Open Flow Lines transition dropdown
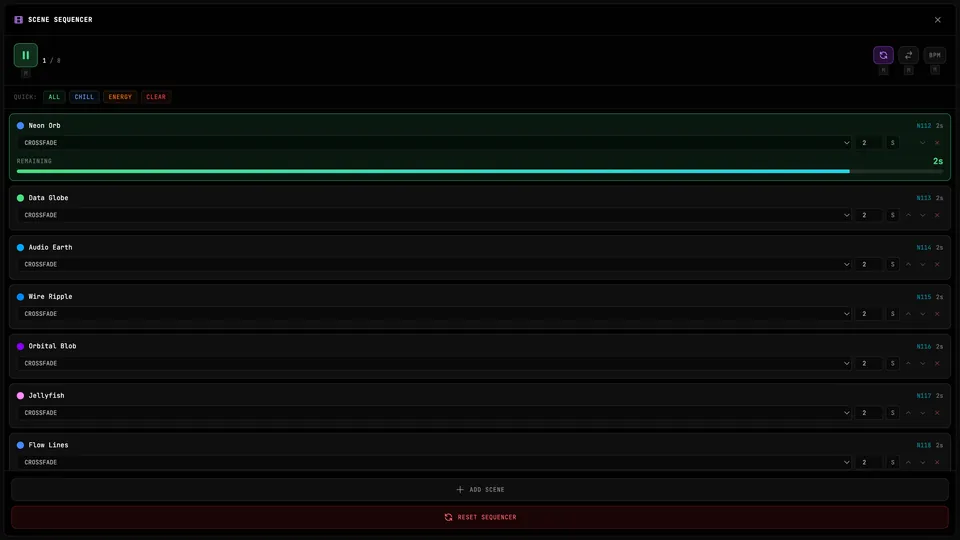This screenshot has width=960, height=540. (x=435, y=462)
